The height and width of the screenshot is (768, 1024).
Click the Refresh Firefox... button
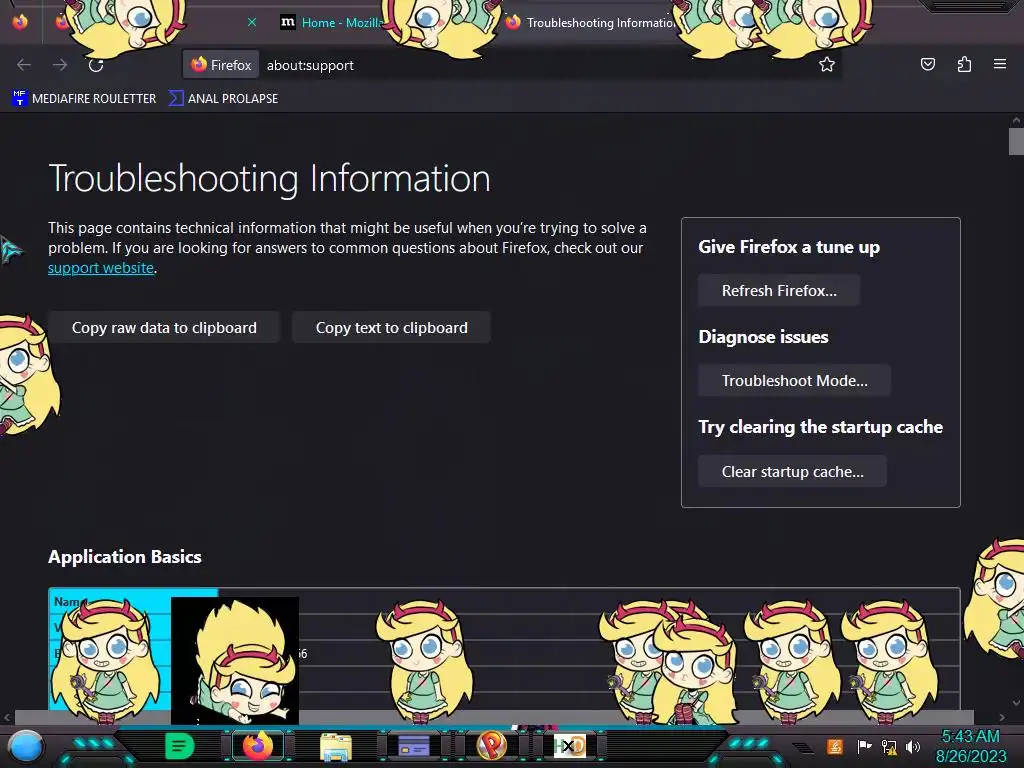[778, 291]
